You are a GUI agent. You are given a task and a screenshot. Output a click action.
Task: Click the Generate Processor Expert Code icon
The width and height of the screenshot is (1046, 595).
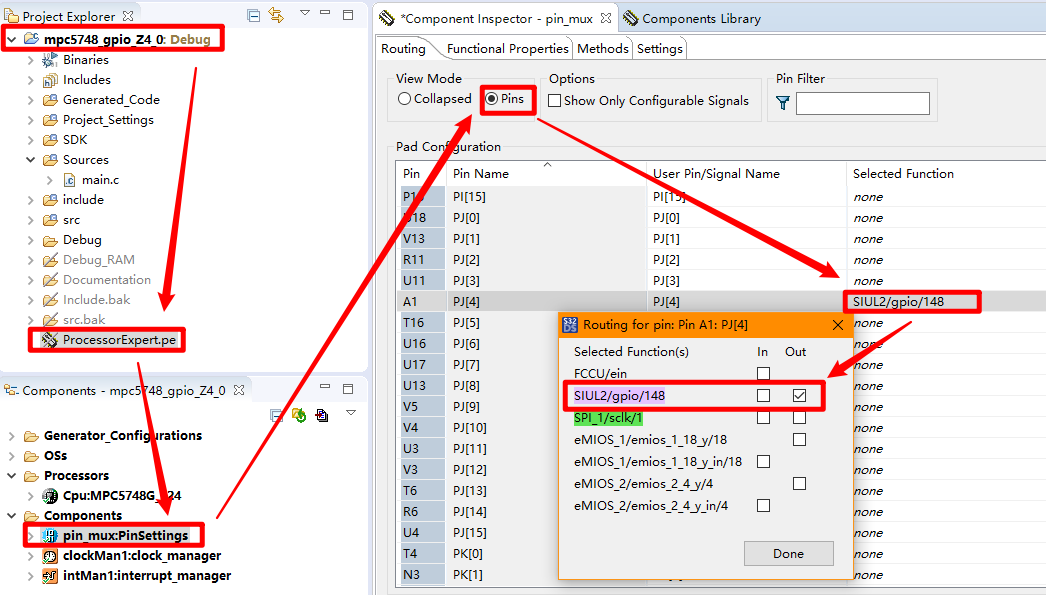[x=298, y=416]
